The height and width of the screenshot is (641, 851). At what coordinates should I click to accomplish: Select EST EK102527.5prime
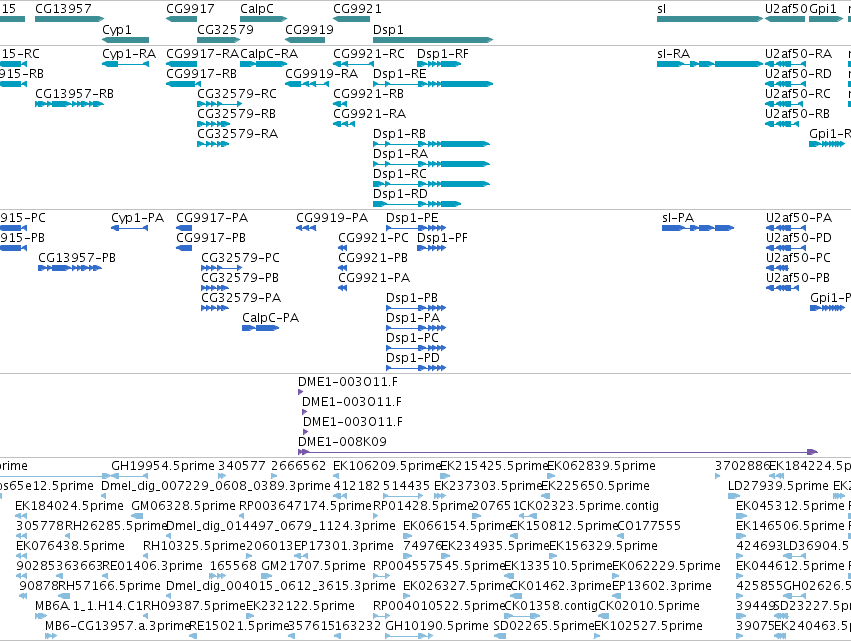(x=648, y=626)
